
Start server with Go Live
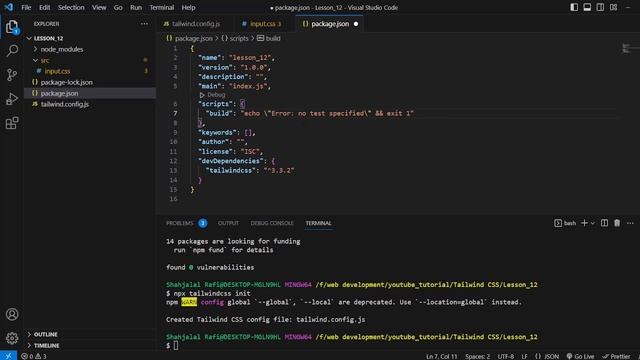point(580,356)
